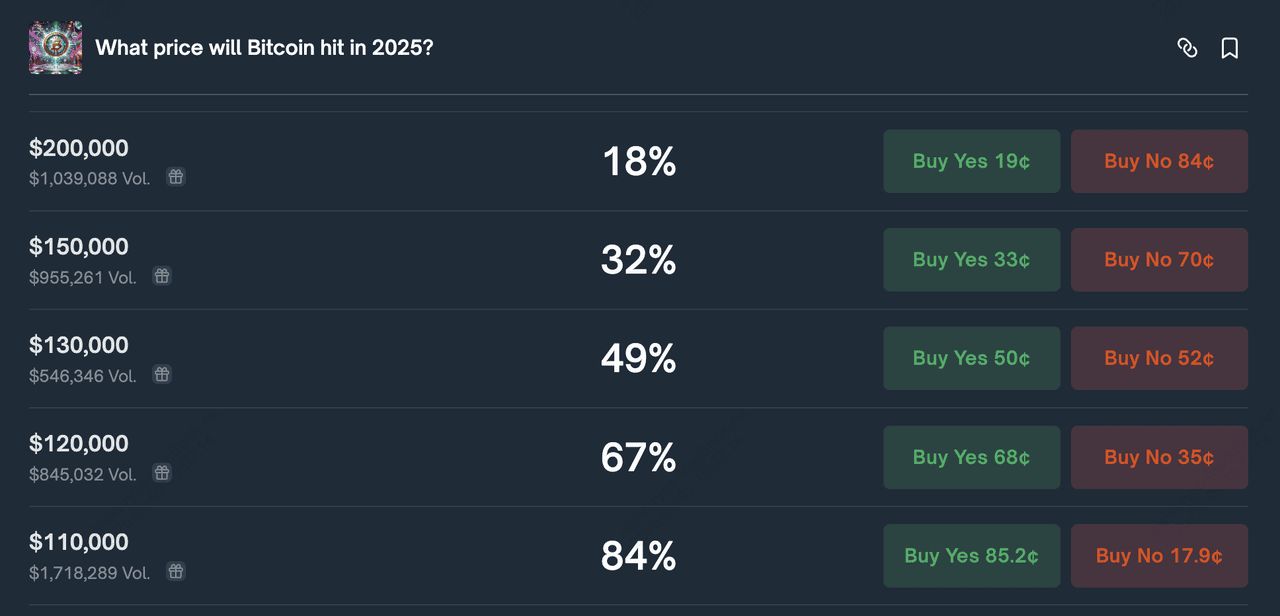Click the rewards gift icon for $150,000
Screen dimensions: 1280x616
[162, 276]
